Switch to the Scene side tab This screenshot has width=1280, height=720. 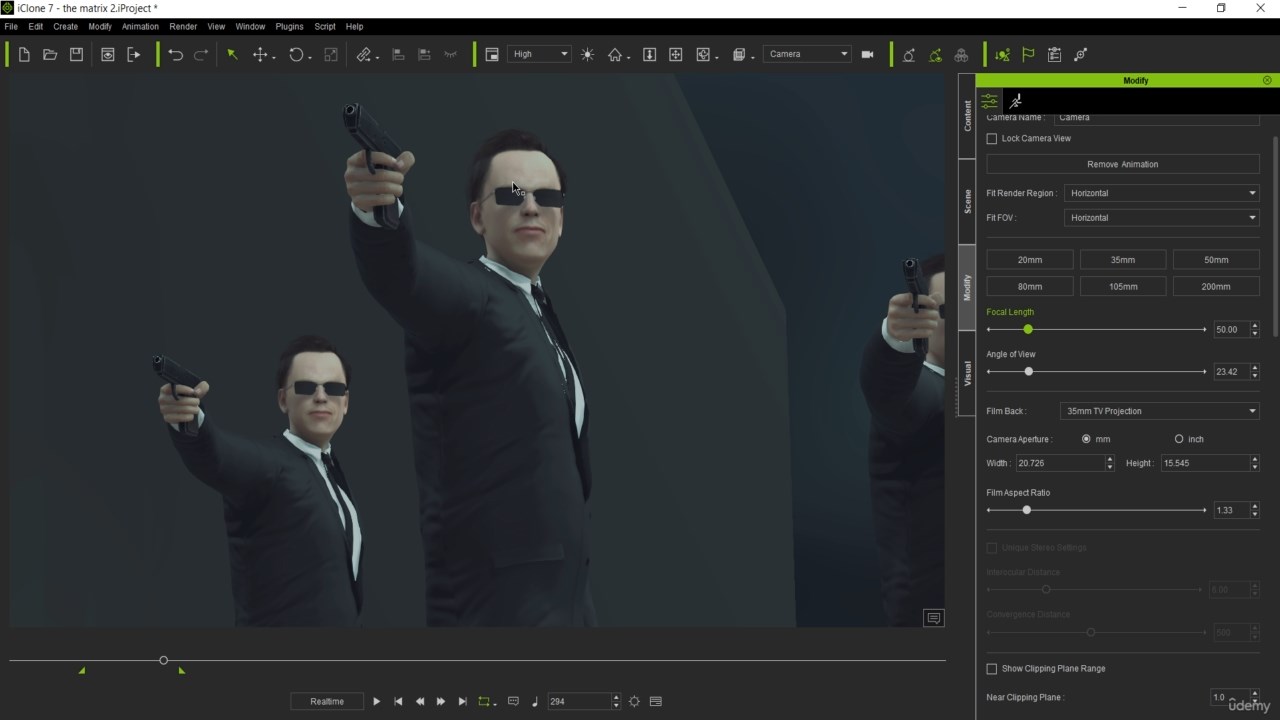967,202
